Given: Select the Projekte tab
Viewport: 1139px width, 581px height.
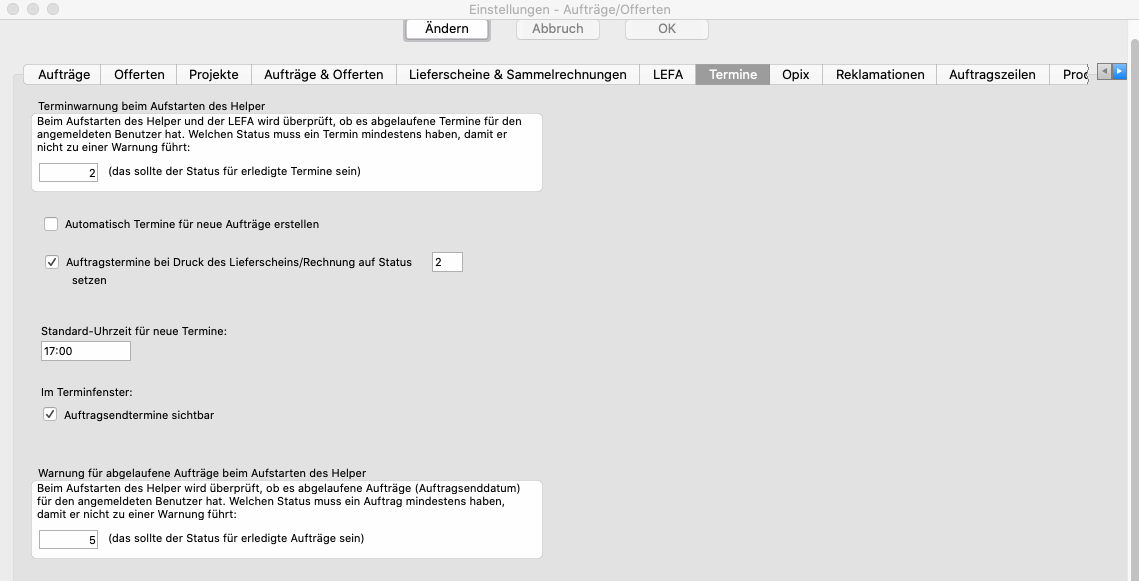Looking at the screenshot, I should pos(214,75).
